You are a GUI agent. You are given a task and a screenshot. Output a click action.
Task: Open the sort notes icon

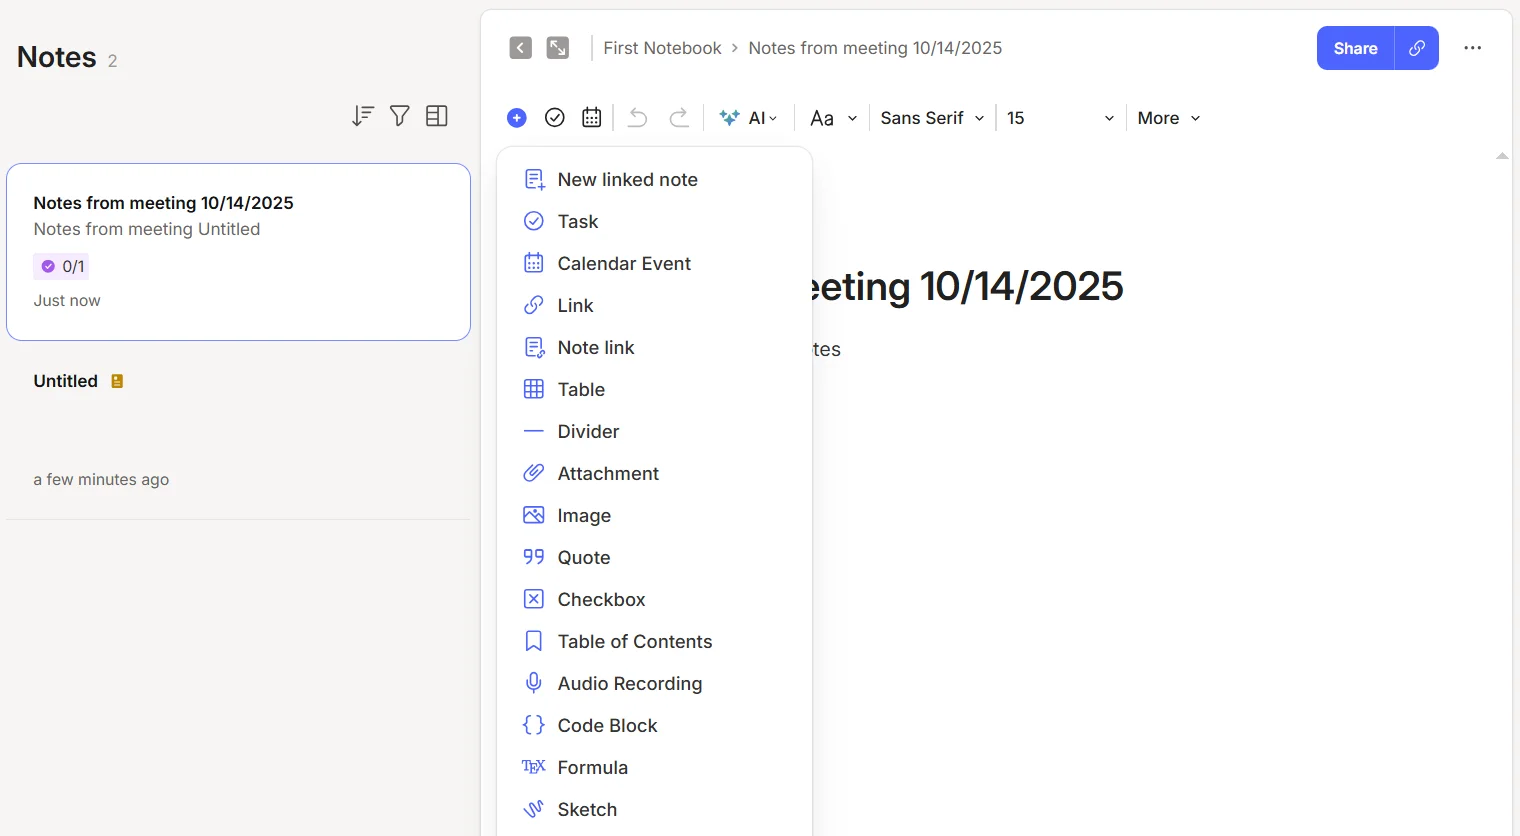363,115
